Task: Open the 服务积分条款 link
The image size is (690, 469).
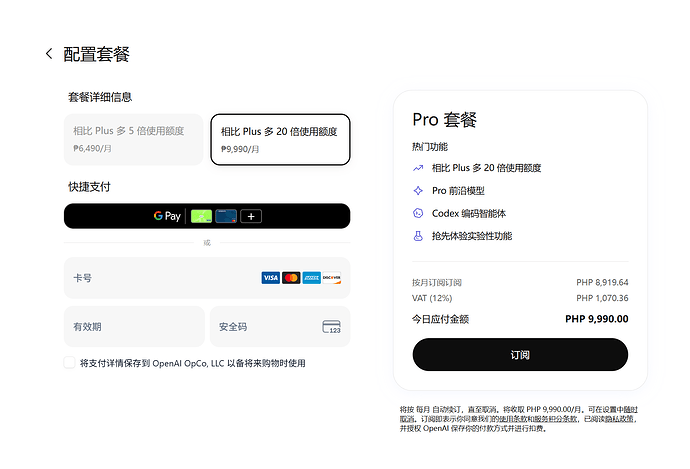Action: pos(554,419)
